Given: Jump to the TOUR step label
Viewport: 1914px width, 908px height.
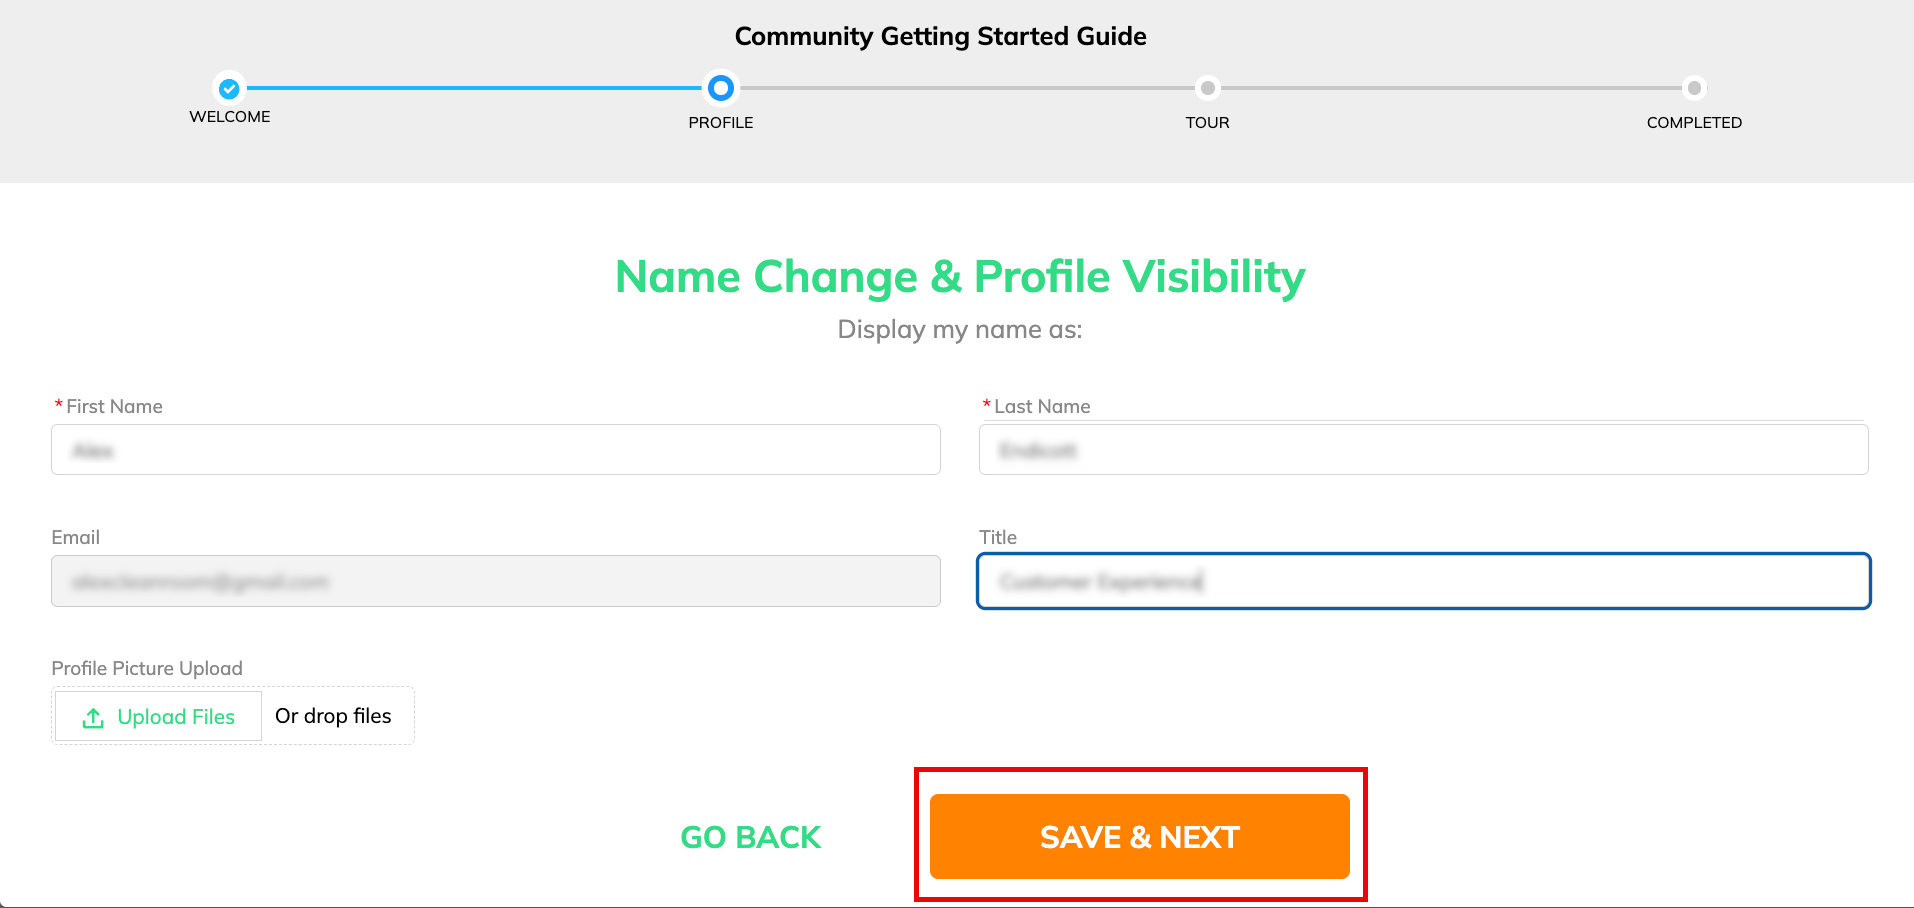Looking at the screenshot, I should coord(1208,123).
